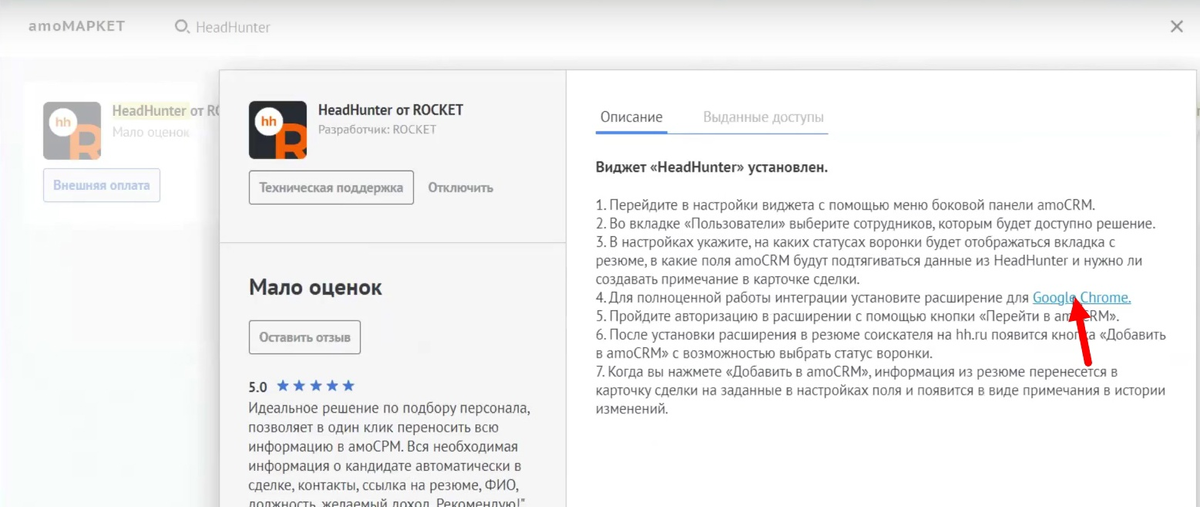Click text Виджет «HeadHunter» установлен.
The width and height of the screenshot is (1200, 507).
coord(712,166)
